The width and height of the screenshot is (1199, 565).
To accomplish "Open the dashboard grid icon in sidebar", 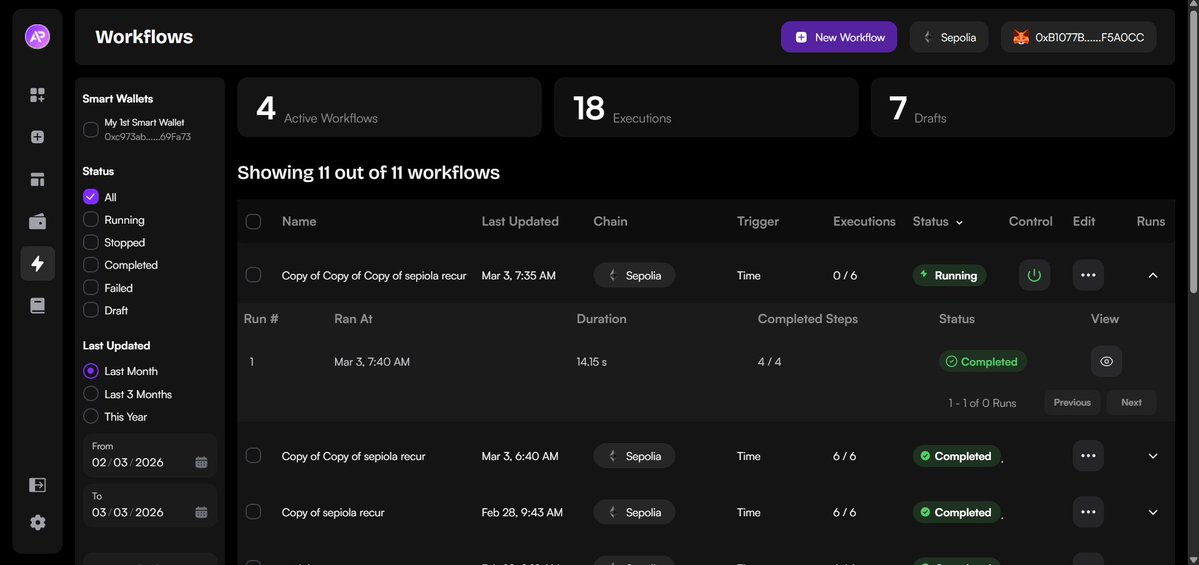I will pos(37,95).
